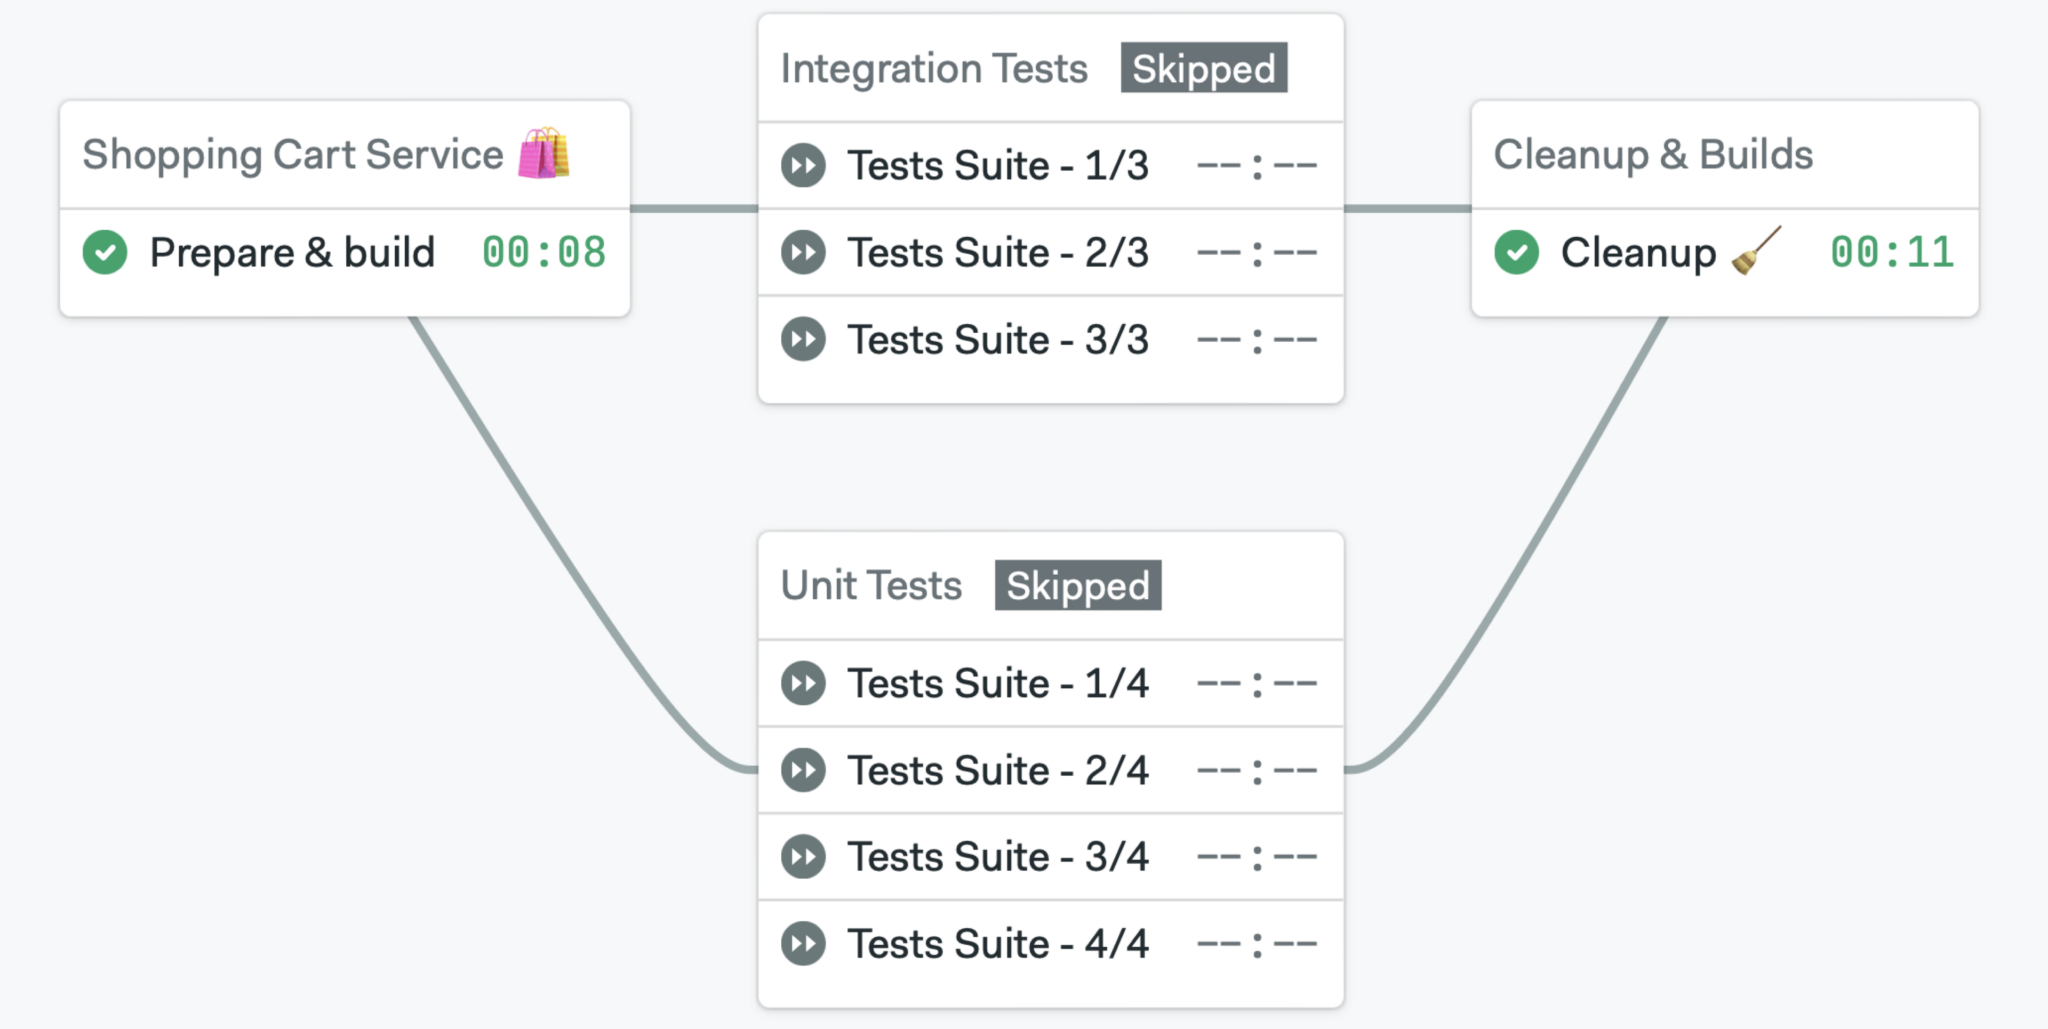Viewport: 2048px width, 1029px height.
Task: Toggle the Skipped badge on Integration Tests
Action: pyautogui.click(x=1203, y=68)
